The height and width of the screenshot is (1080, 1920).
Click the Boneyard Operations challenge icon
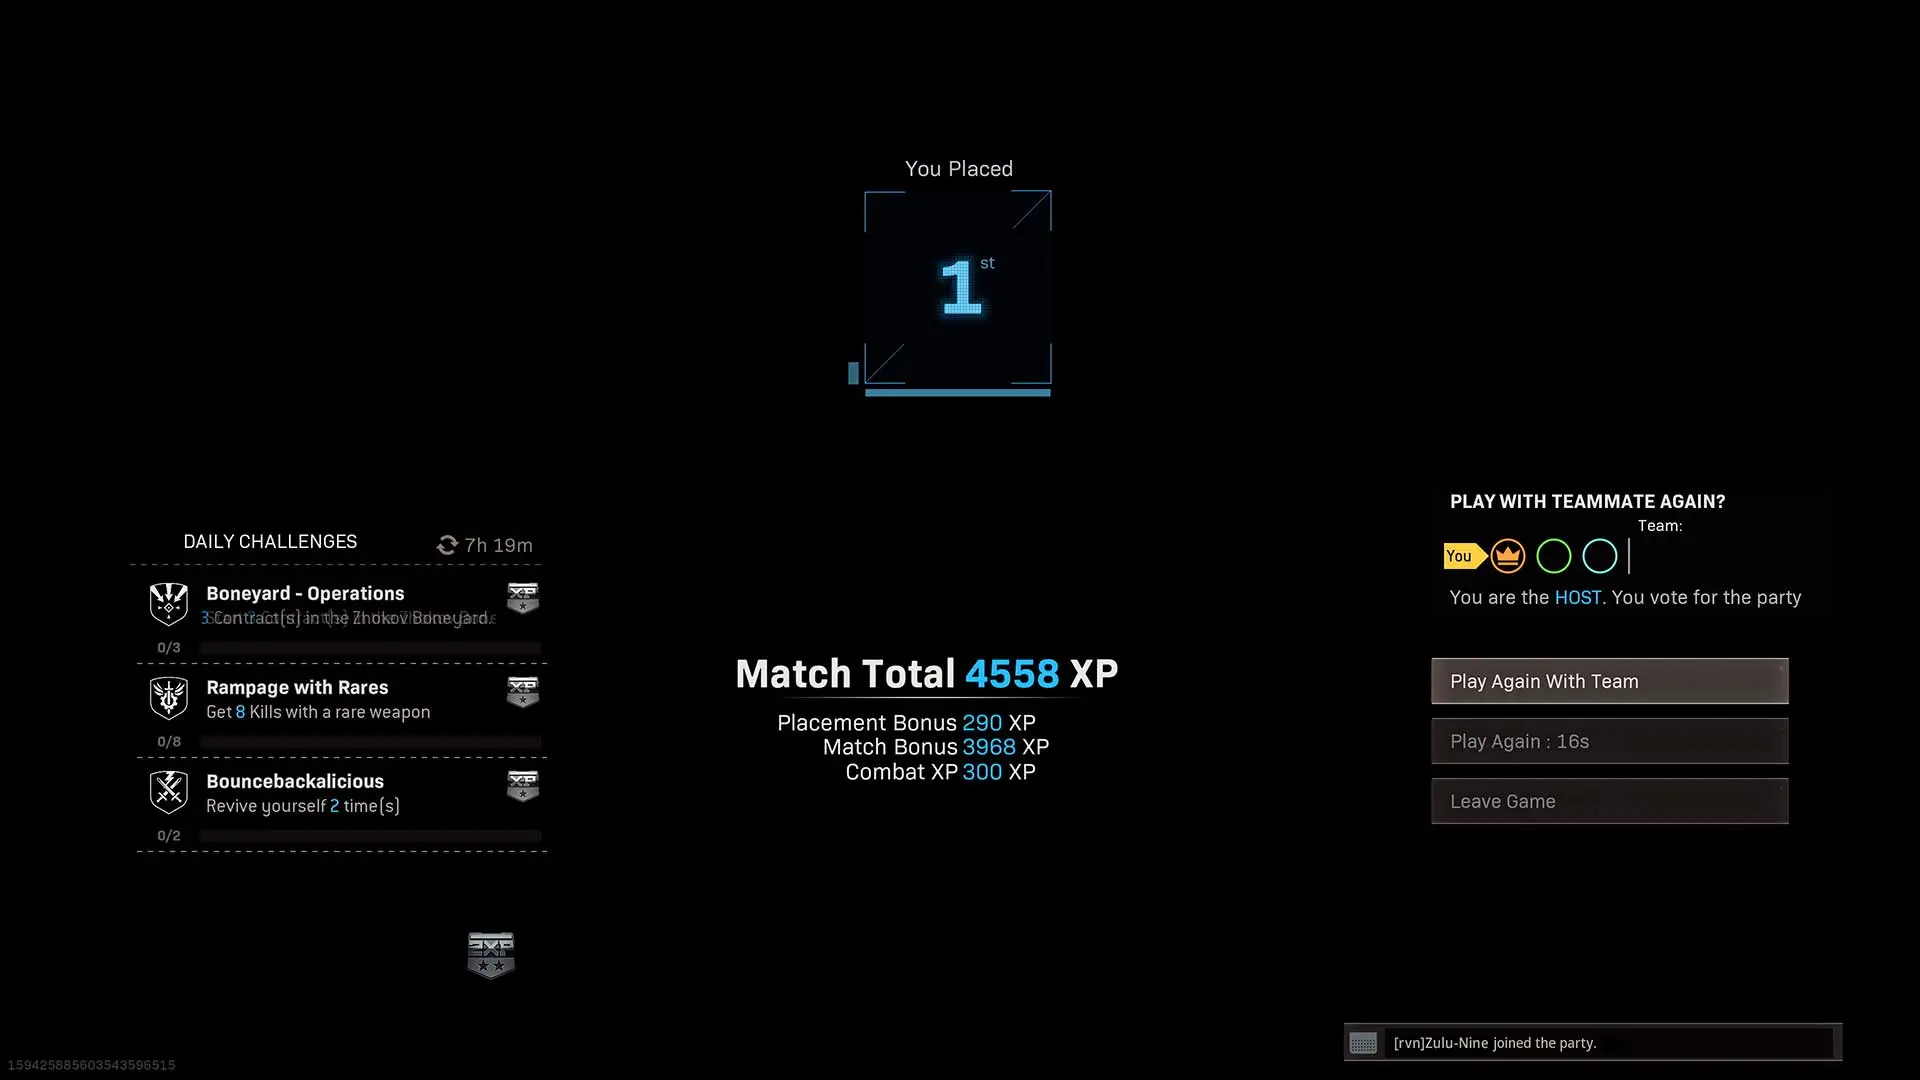(x=167, y=604)
